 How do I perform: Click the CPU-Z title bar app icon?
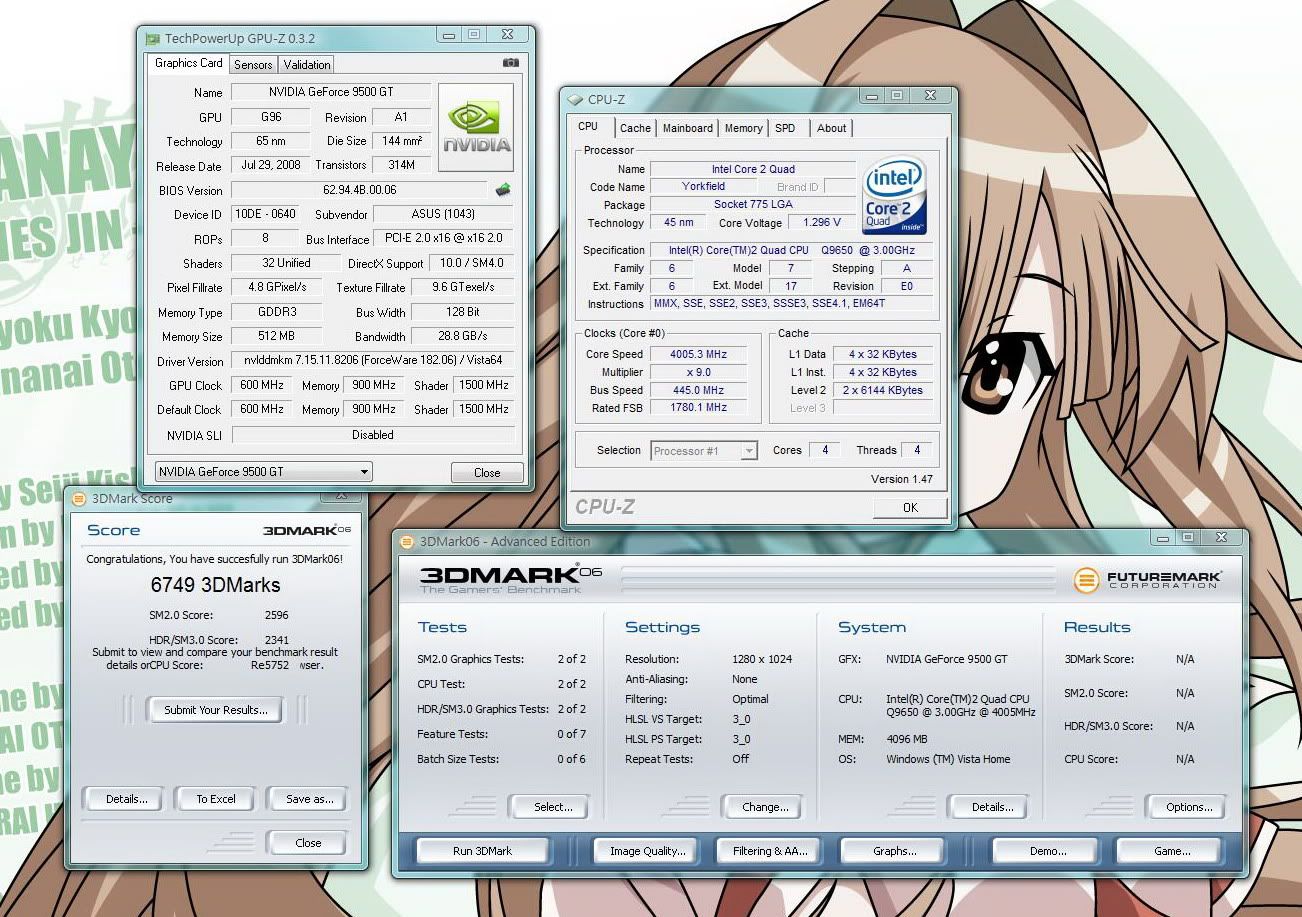pos(574,100)
